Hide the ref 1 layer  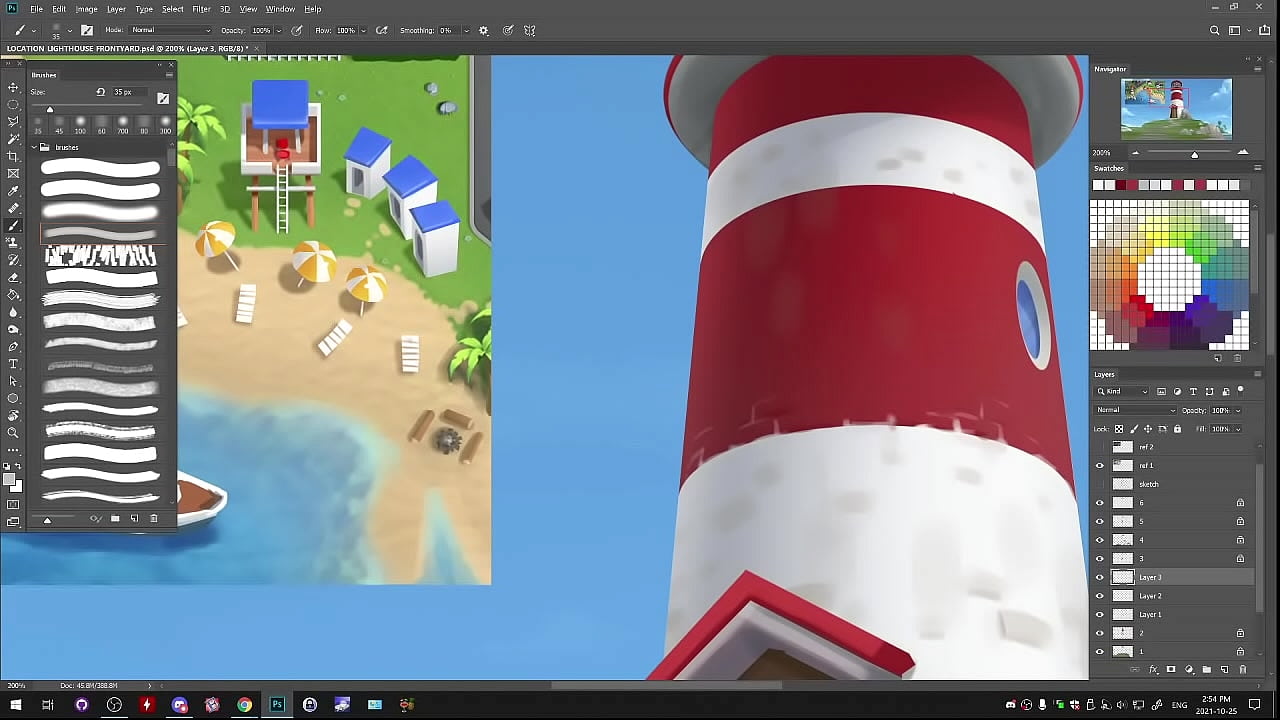(1100, 466)
